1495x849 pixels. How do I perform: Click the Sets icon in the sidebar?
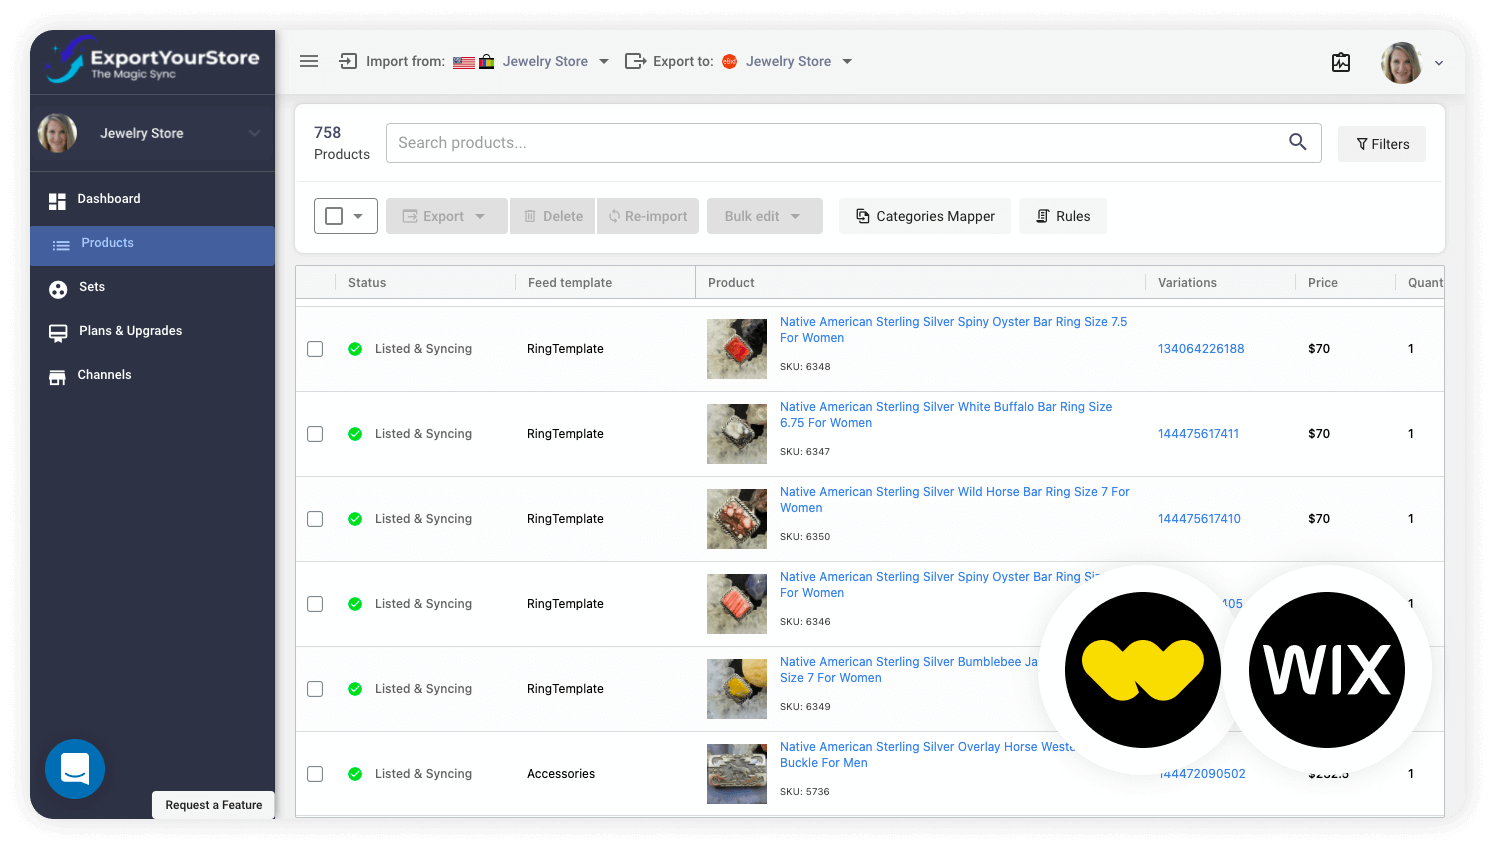point(57,287)
